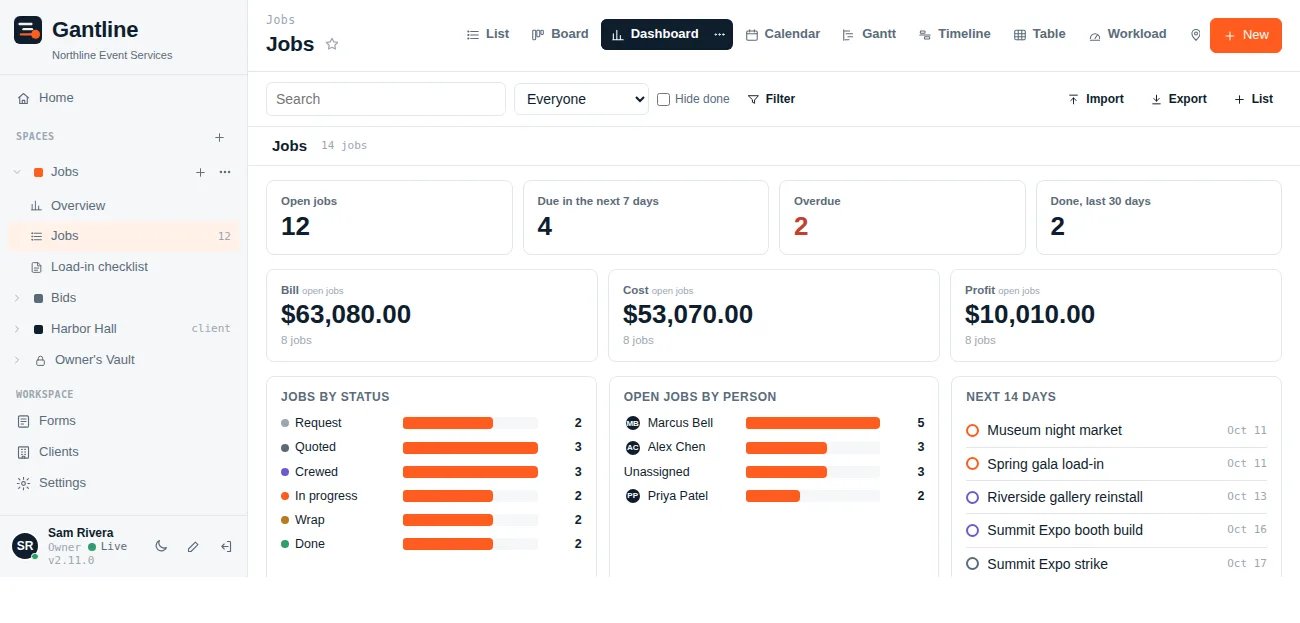The image size is (1300, 623).
Task: Open Clients in the workspace section
Action: click(x=123, y=452)
